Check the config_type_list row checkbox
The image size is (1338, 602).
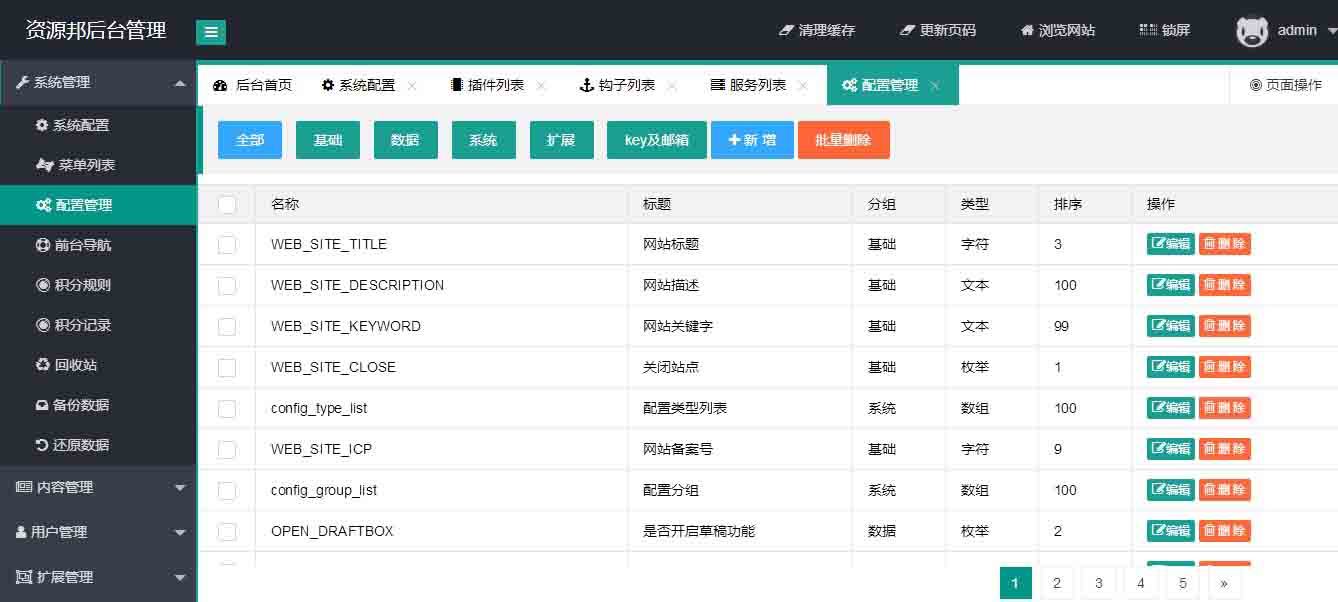(227, 408)
